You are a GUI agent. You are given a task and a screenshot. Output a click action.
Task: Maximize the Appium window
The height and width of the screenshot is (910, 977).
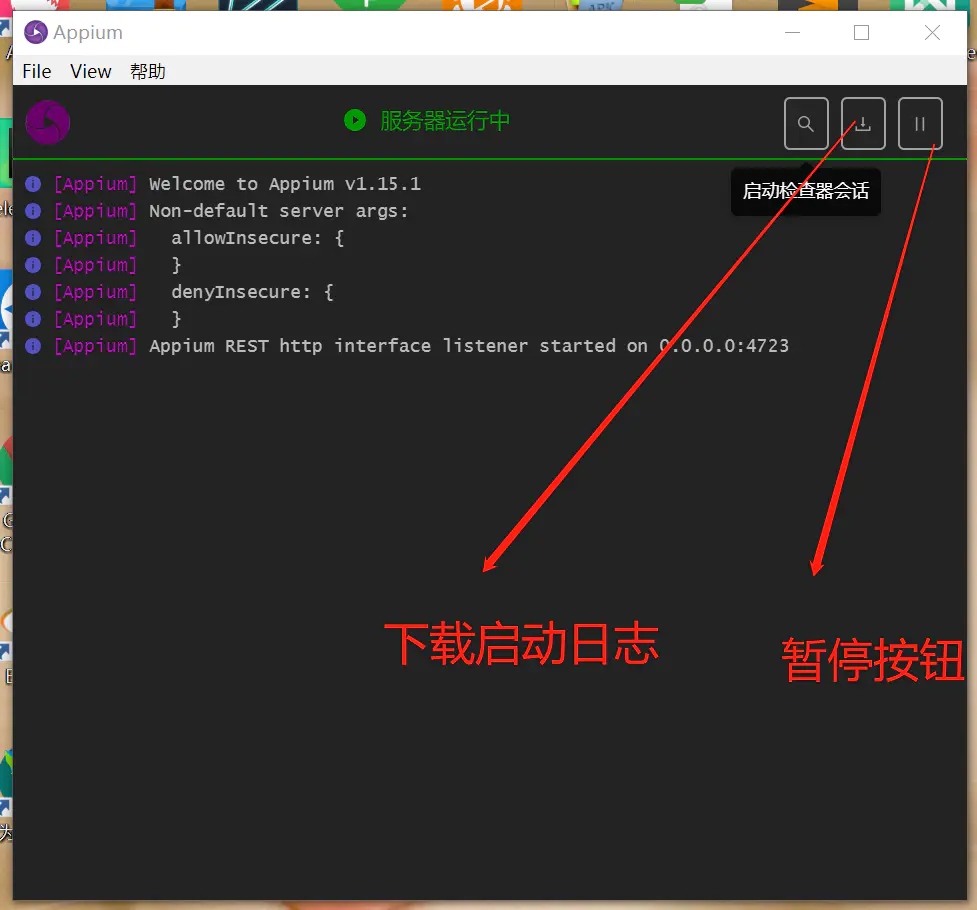[861, 32]
